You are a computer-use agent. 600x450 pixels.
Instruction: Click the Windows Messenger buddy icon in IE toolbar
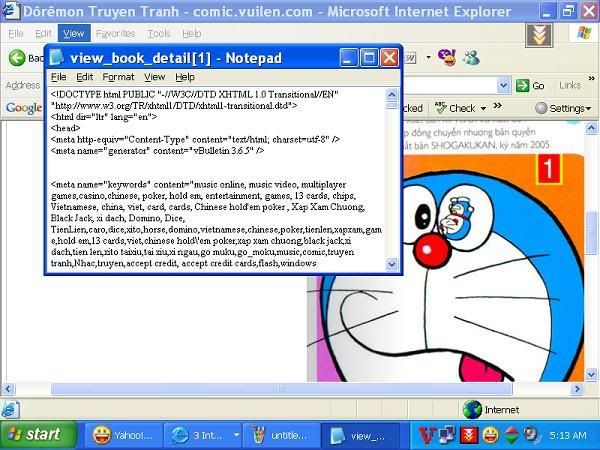point(471,58)
